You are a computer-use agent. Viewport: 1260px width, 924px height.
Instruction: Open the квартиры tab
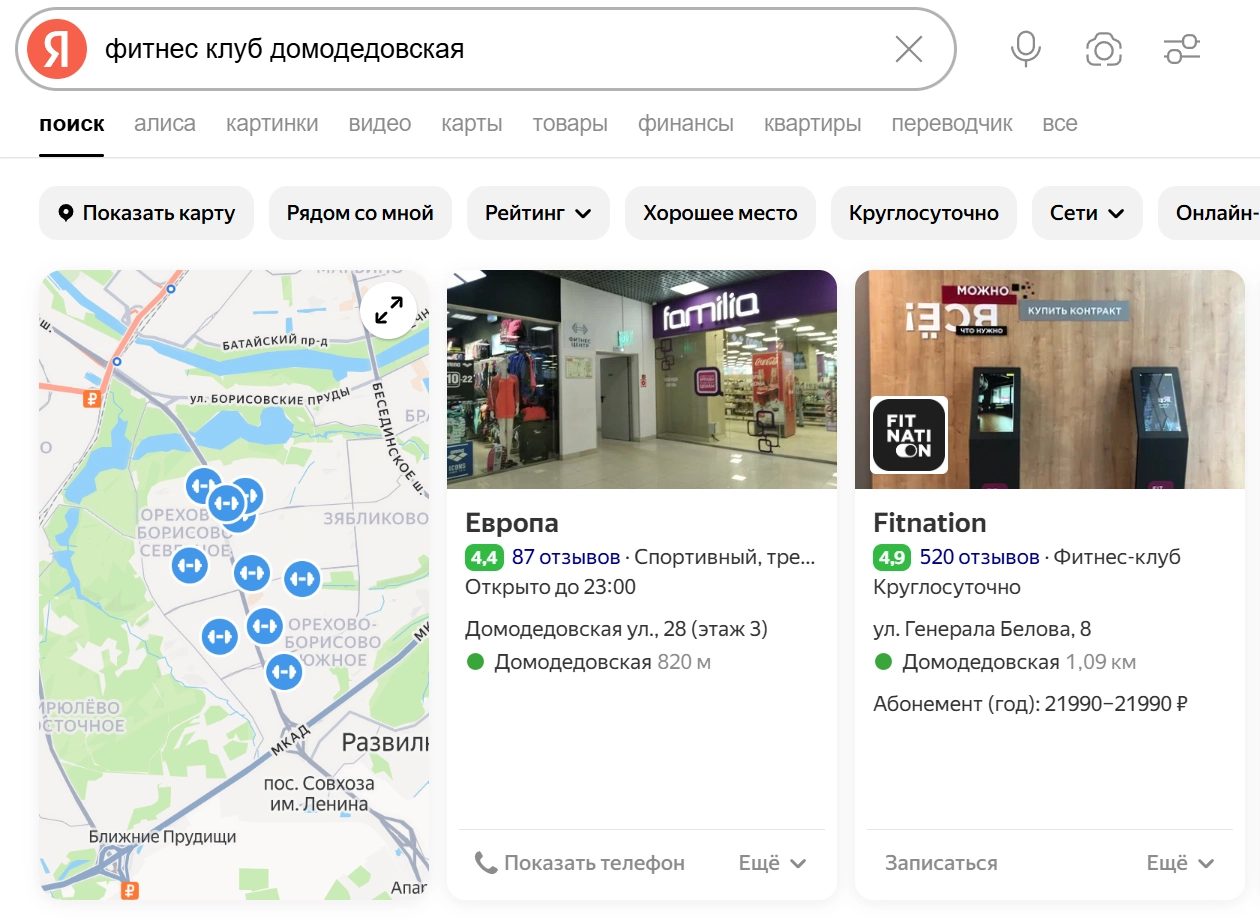tap(813, 124)
